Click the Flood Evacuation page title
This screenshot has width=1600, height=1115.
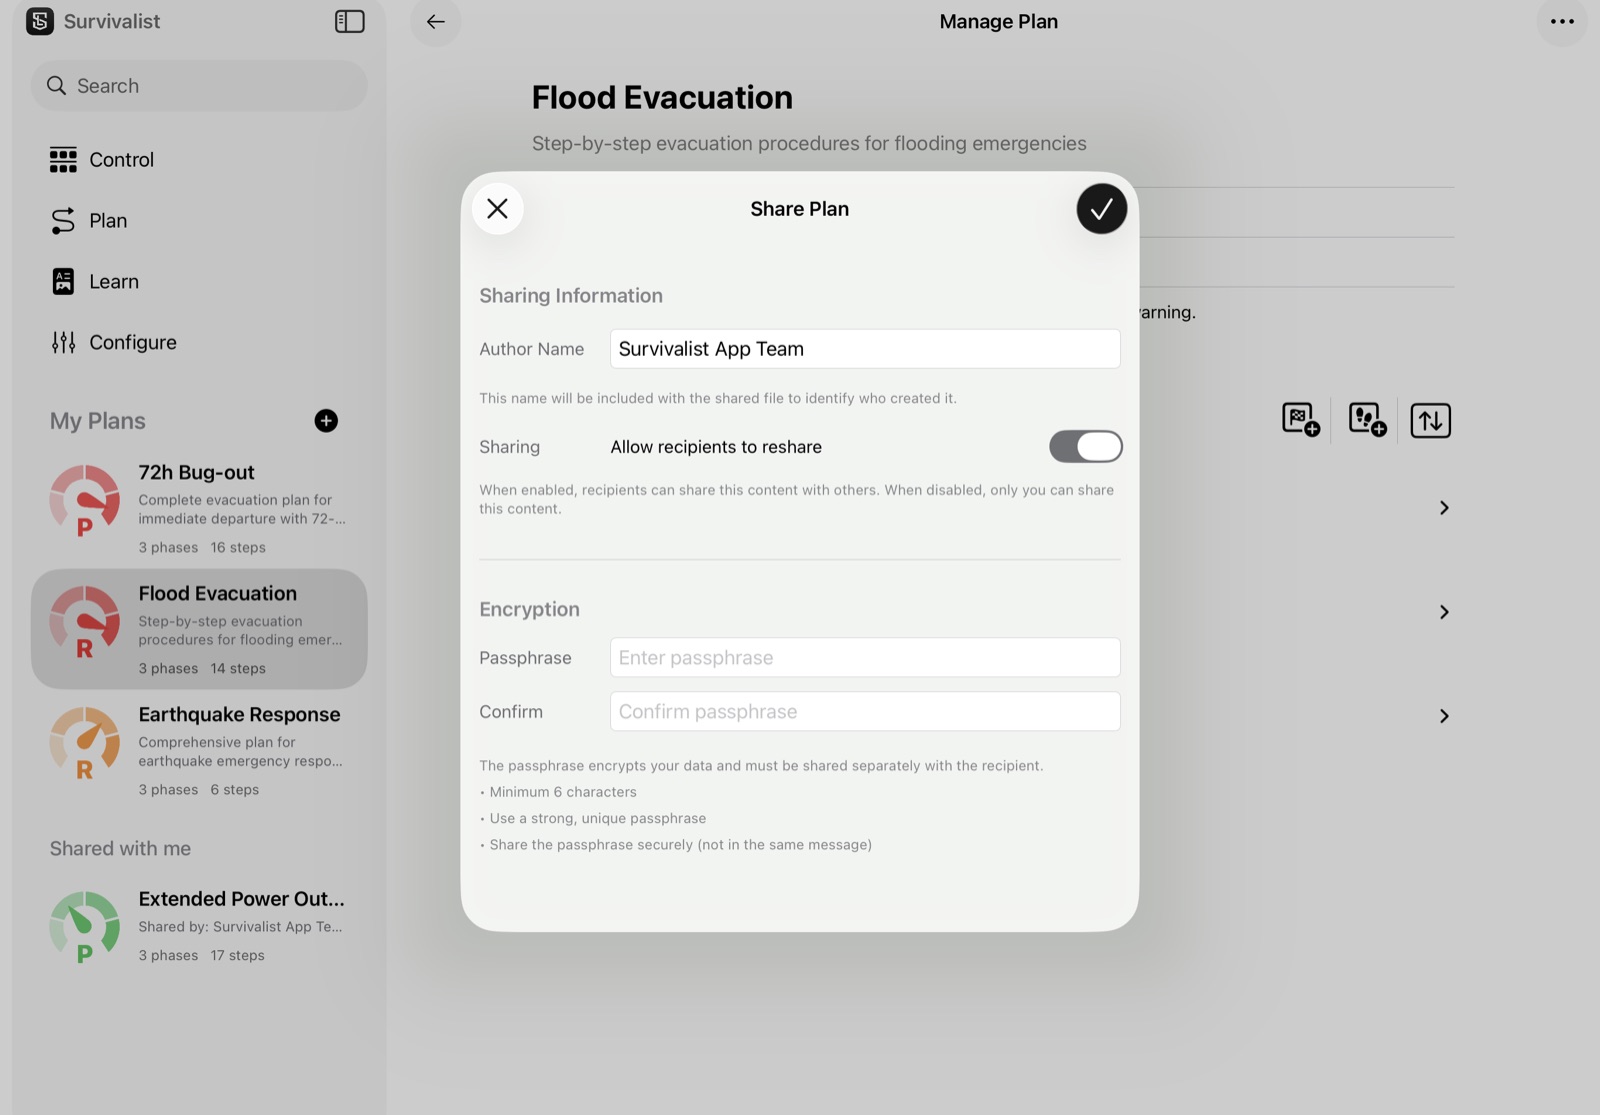(x=662, y=97)
